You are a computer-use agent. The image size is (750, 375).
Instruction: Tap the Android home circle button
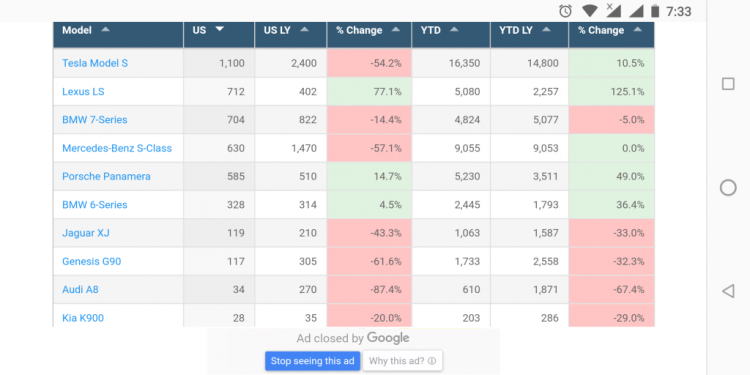pyautogui.click(x=728, y=188)
